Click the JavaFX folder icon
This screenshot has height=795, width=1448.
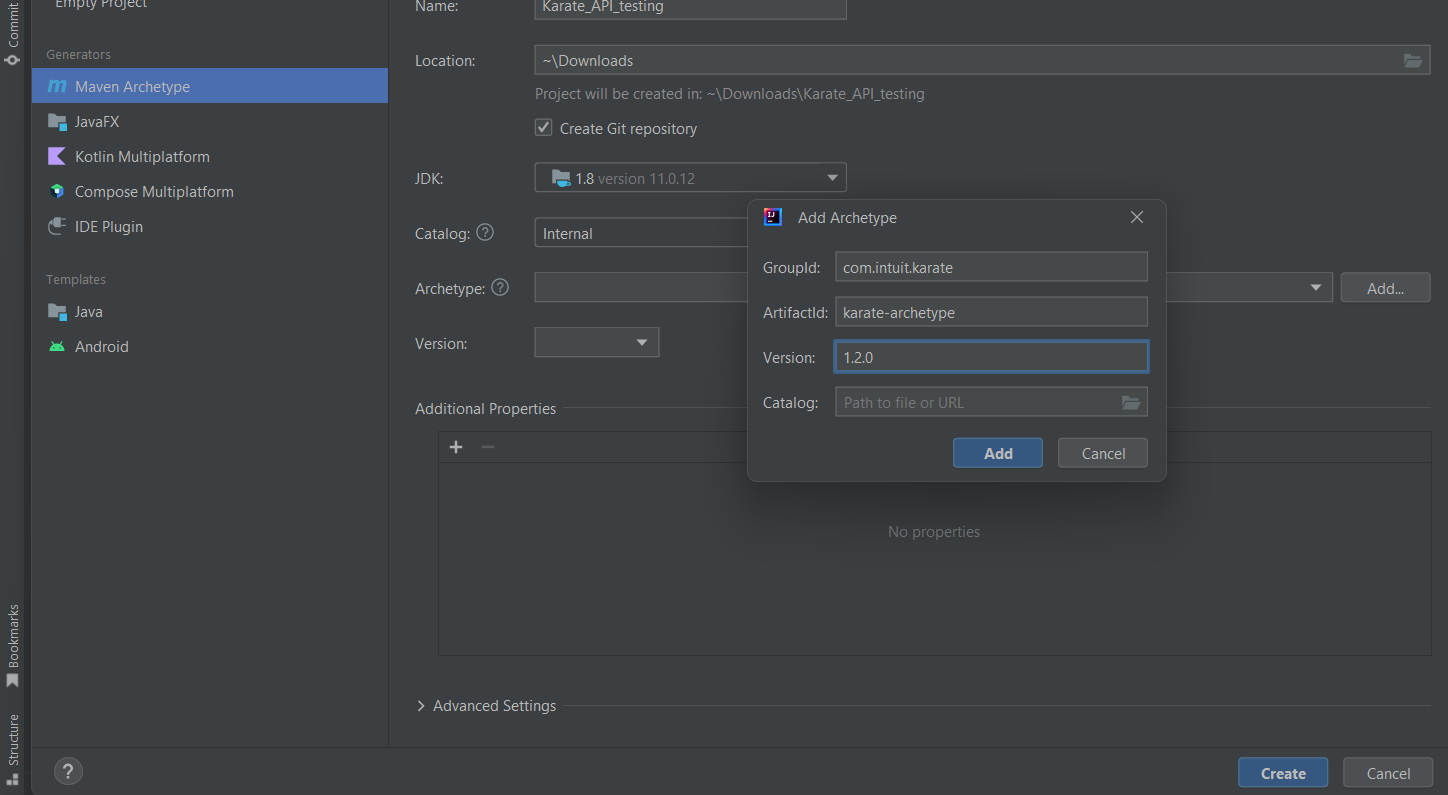pos(57,122)
